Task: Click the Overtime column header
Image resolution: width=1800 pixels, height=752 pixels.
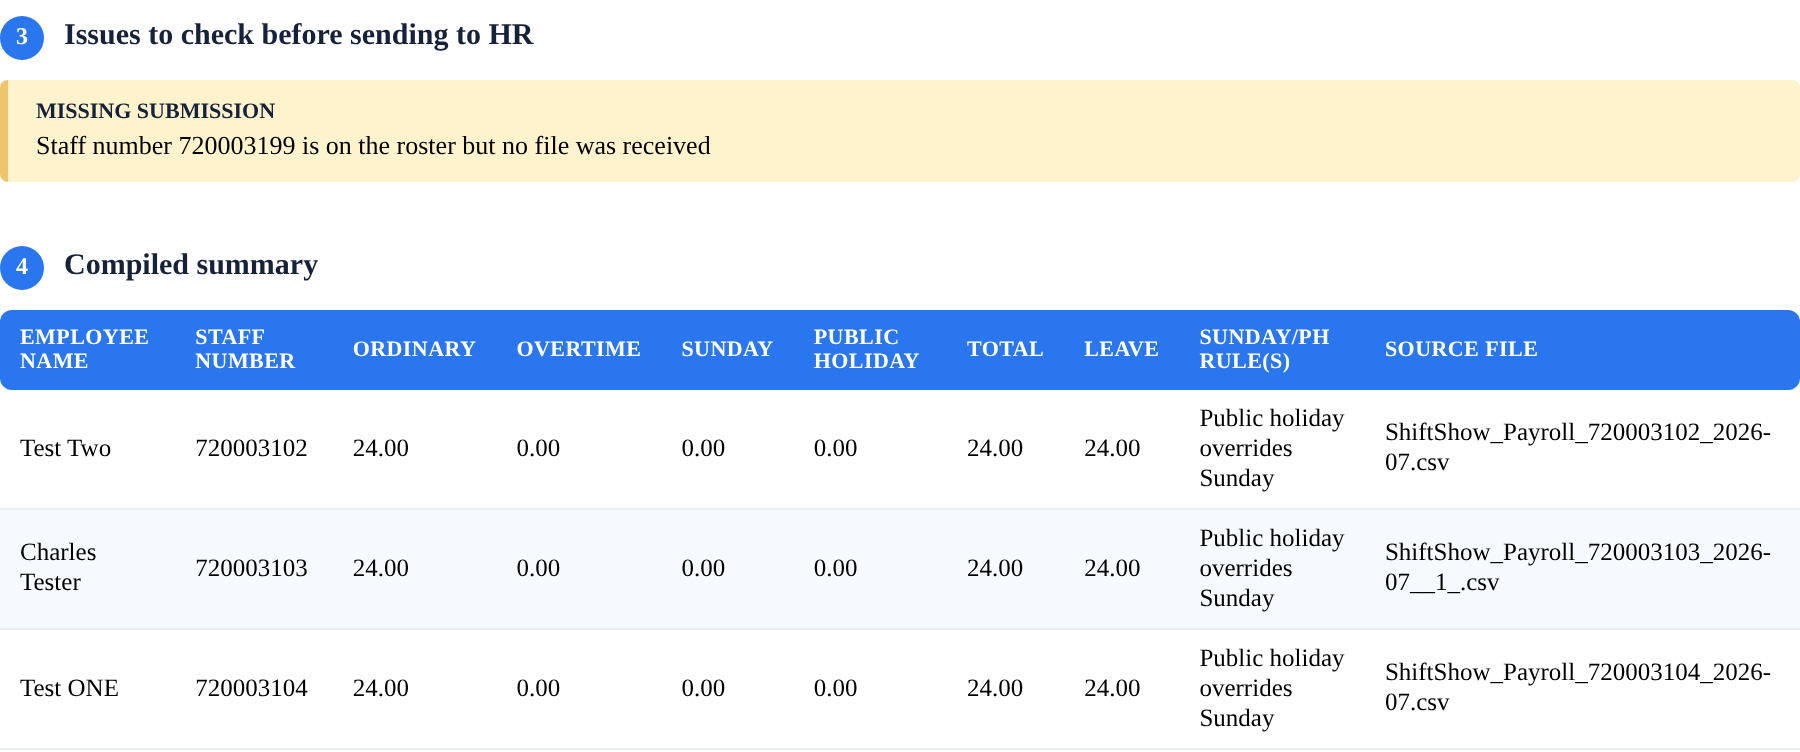Action: pos(578,349)
